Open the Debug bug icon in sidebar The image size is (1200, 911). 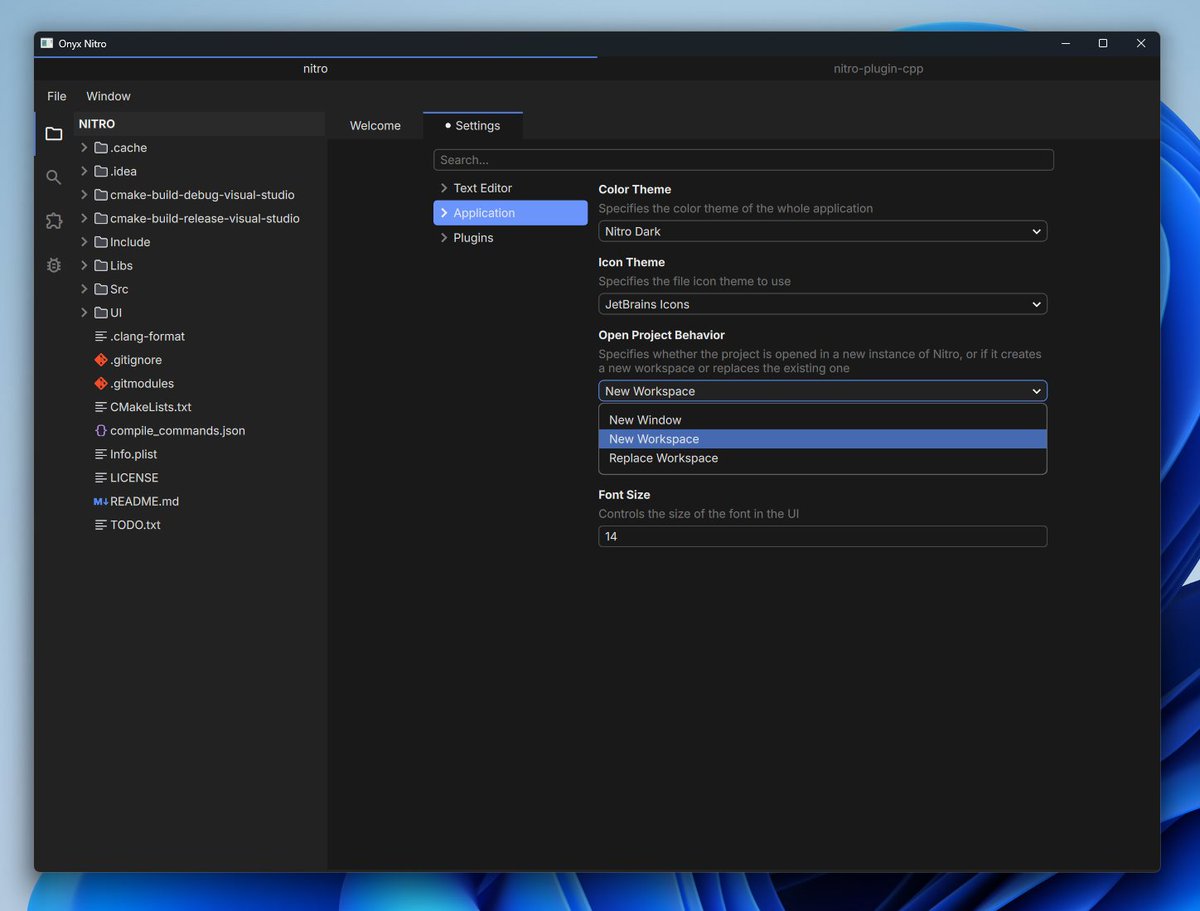click(x=54, y=265)
